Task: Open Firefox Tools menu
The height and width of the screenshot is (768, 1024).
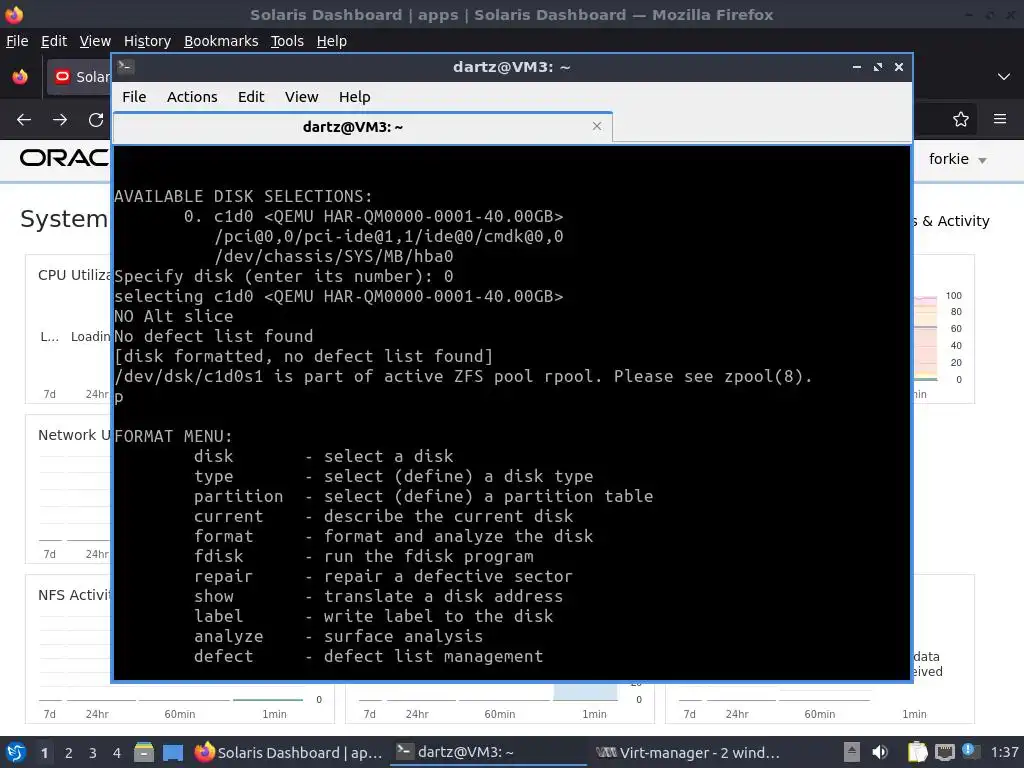Action: click(287, 41)
